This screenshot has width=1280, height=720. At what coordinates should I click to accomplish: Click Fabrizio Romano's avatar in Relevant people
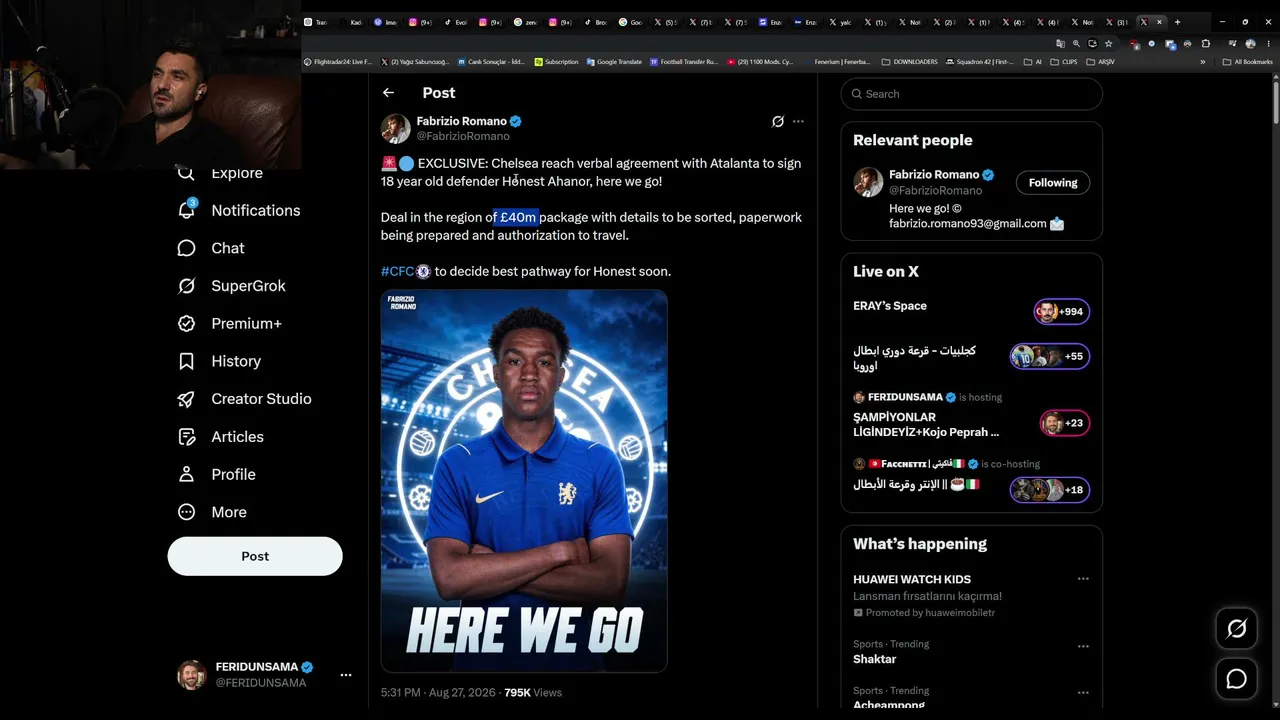(868, 182)
